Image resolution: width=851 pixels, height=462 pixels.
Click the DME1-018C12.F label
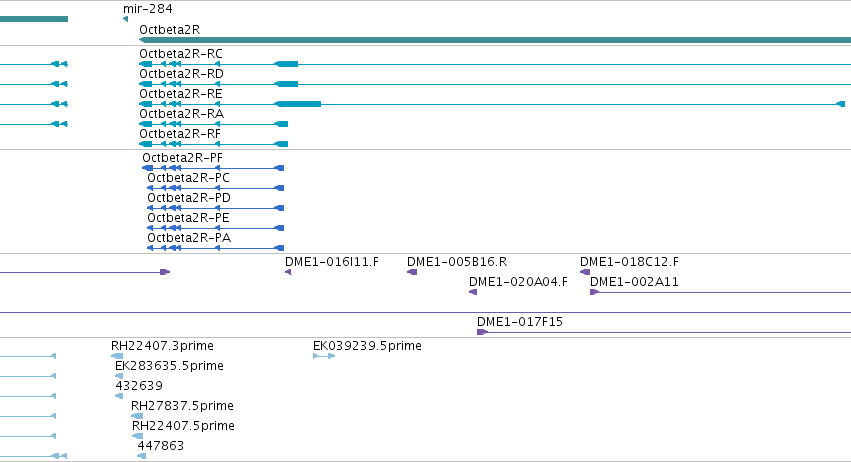pos(629,262)
